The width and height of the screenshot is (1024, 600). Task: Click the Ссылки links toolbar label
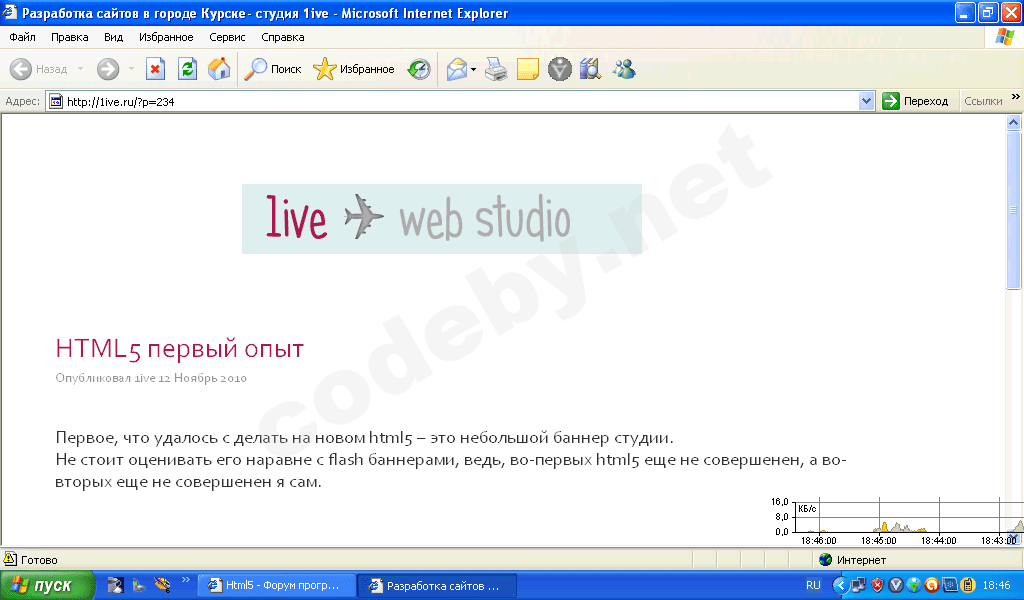983,101
